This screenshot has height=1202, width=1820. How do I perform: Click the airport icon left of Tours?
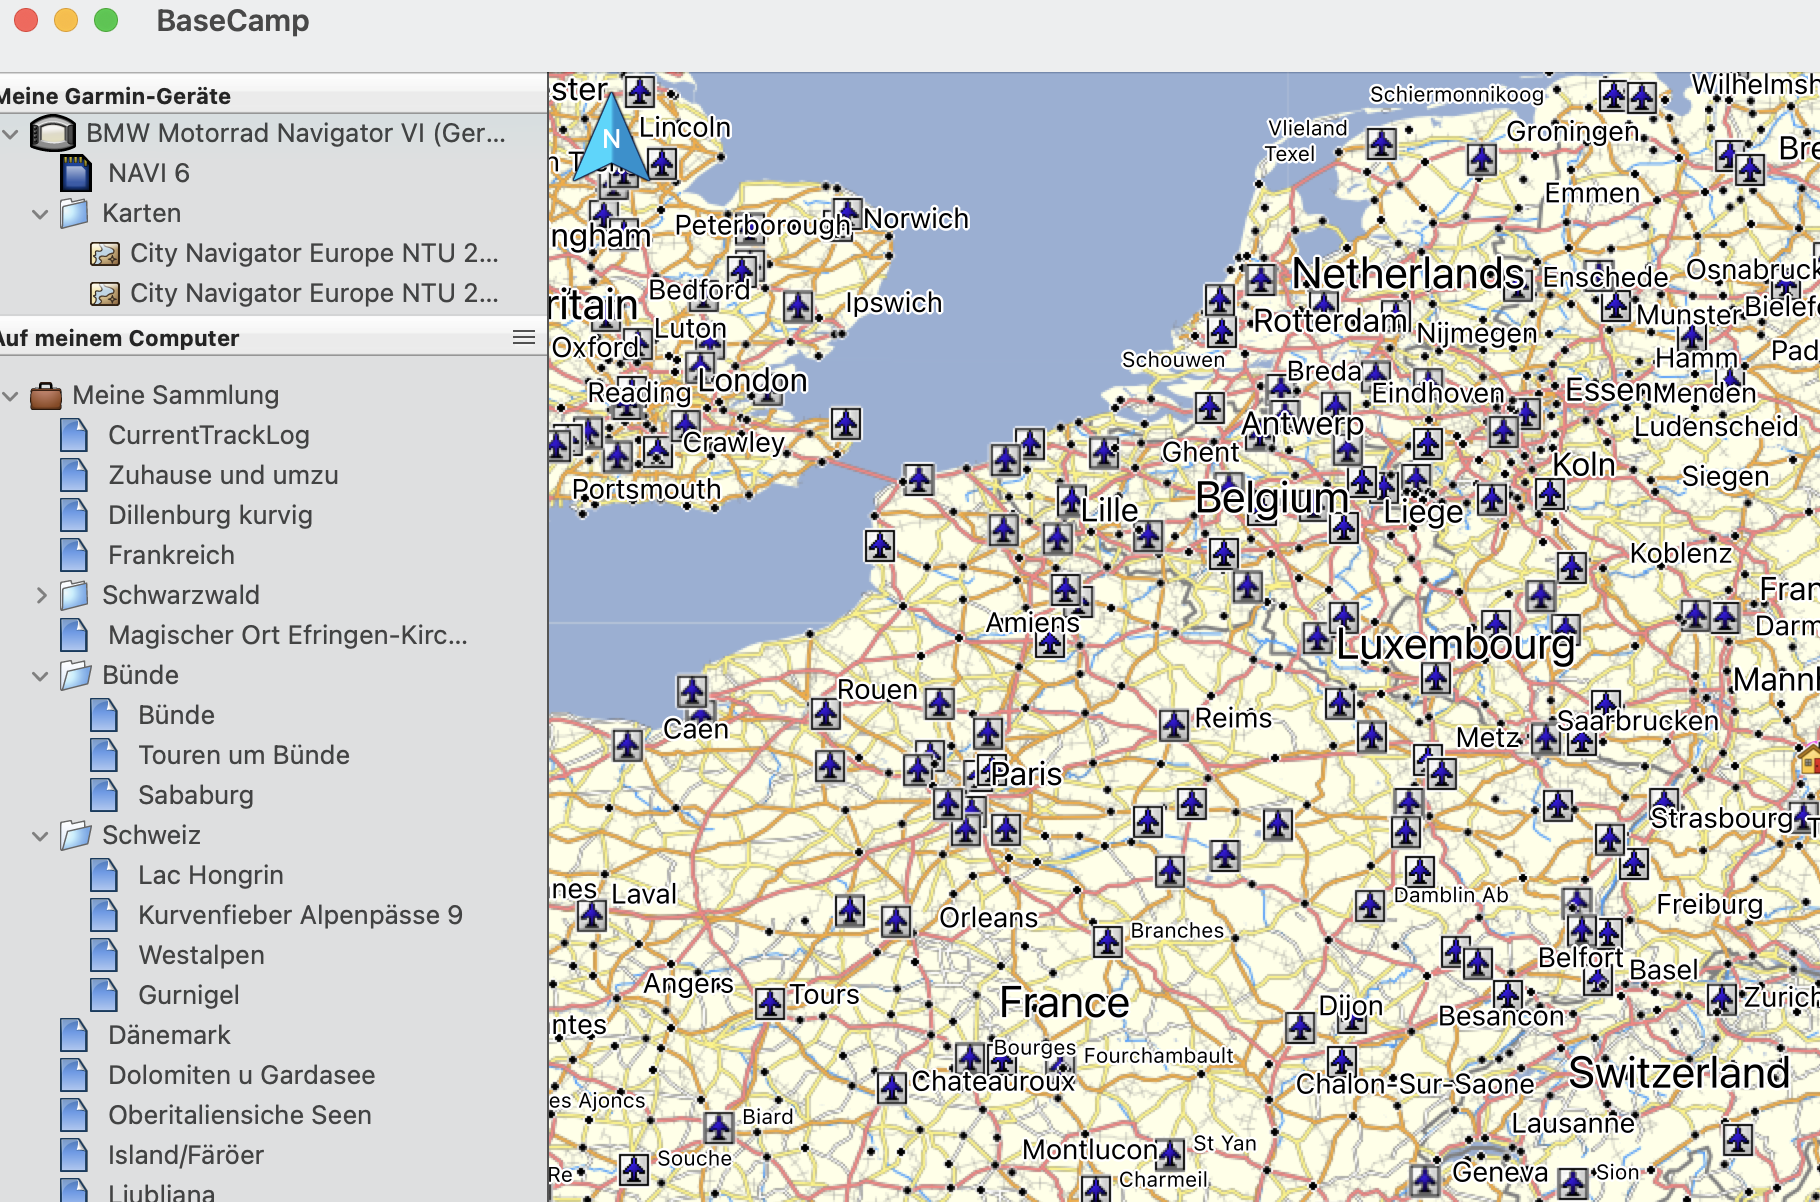770,1003
